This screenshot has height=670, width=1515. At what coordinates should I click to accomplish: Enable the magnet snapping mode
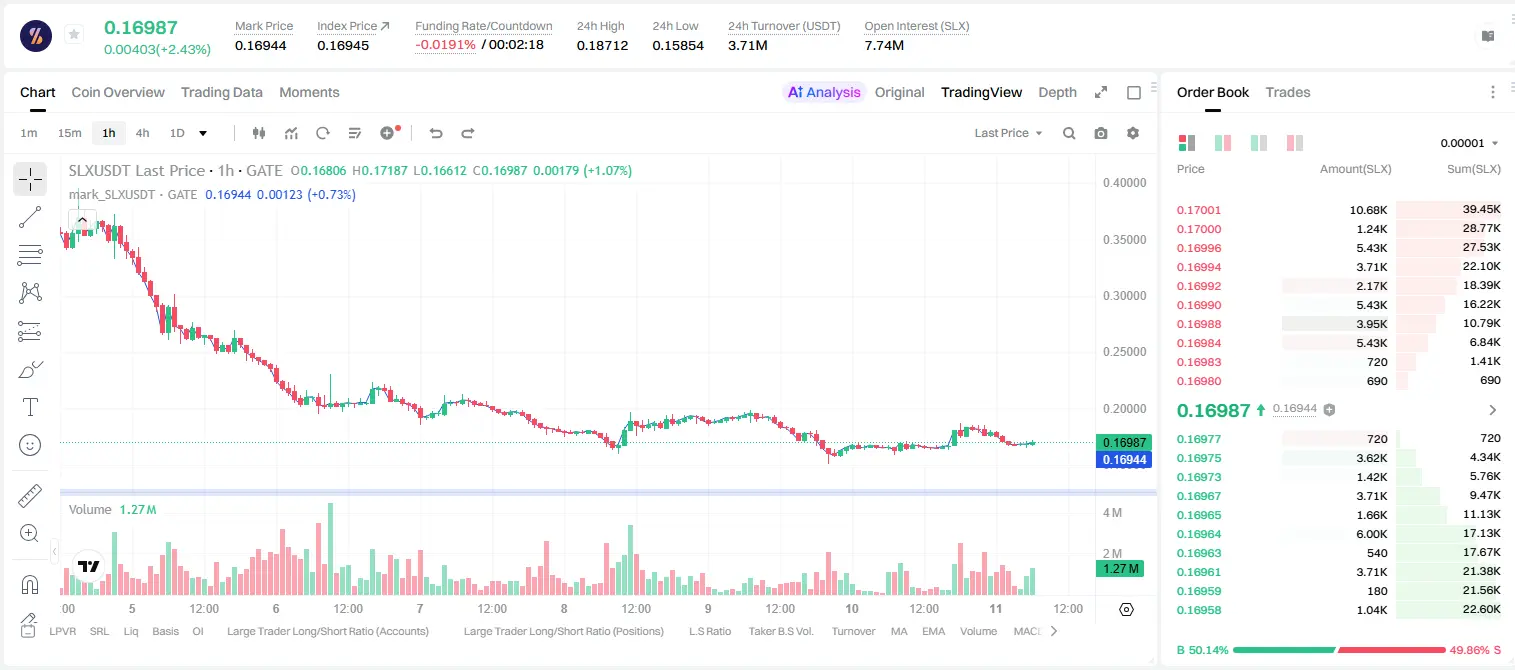tap(30, 585)
